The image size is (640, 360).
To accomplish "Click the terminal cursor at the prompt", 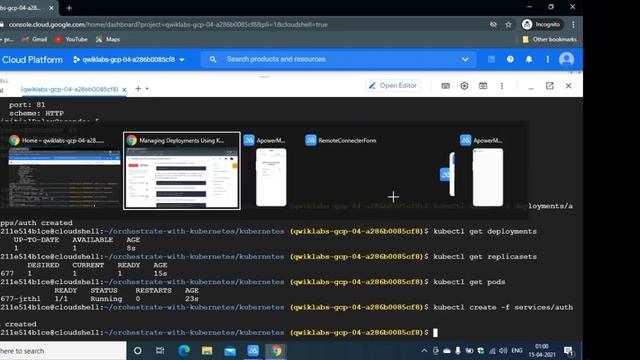I will [x=436, y=333].
